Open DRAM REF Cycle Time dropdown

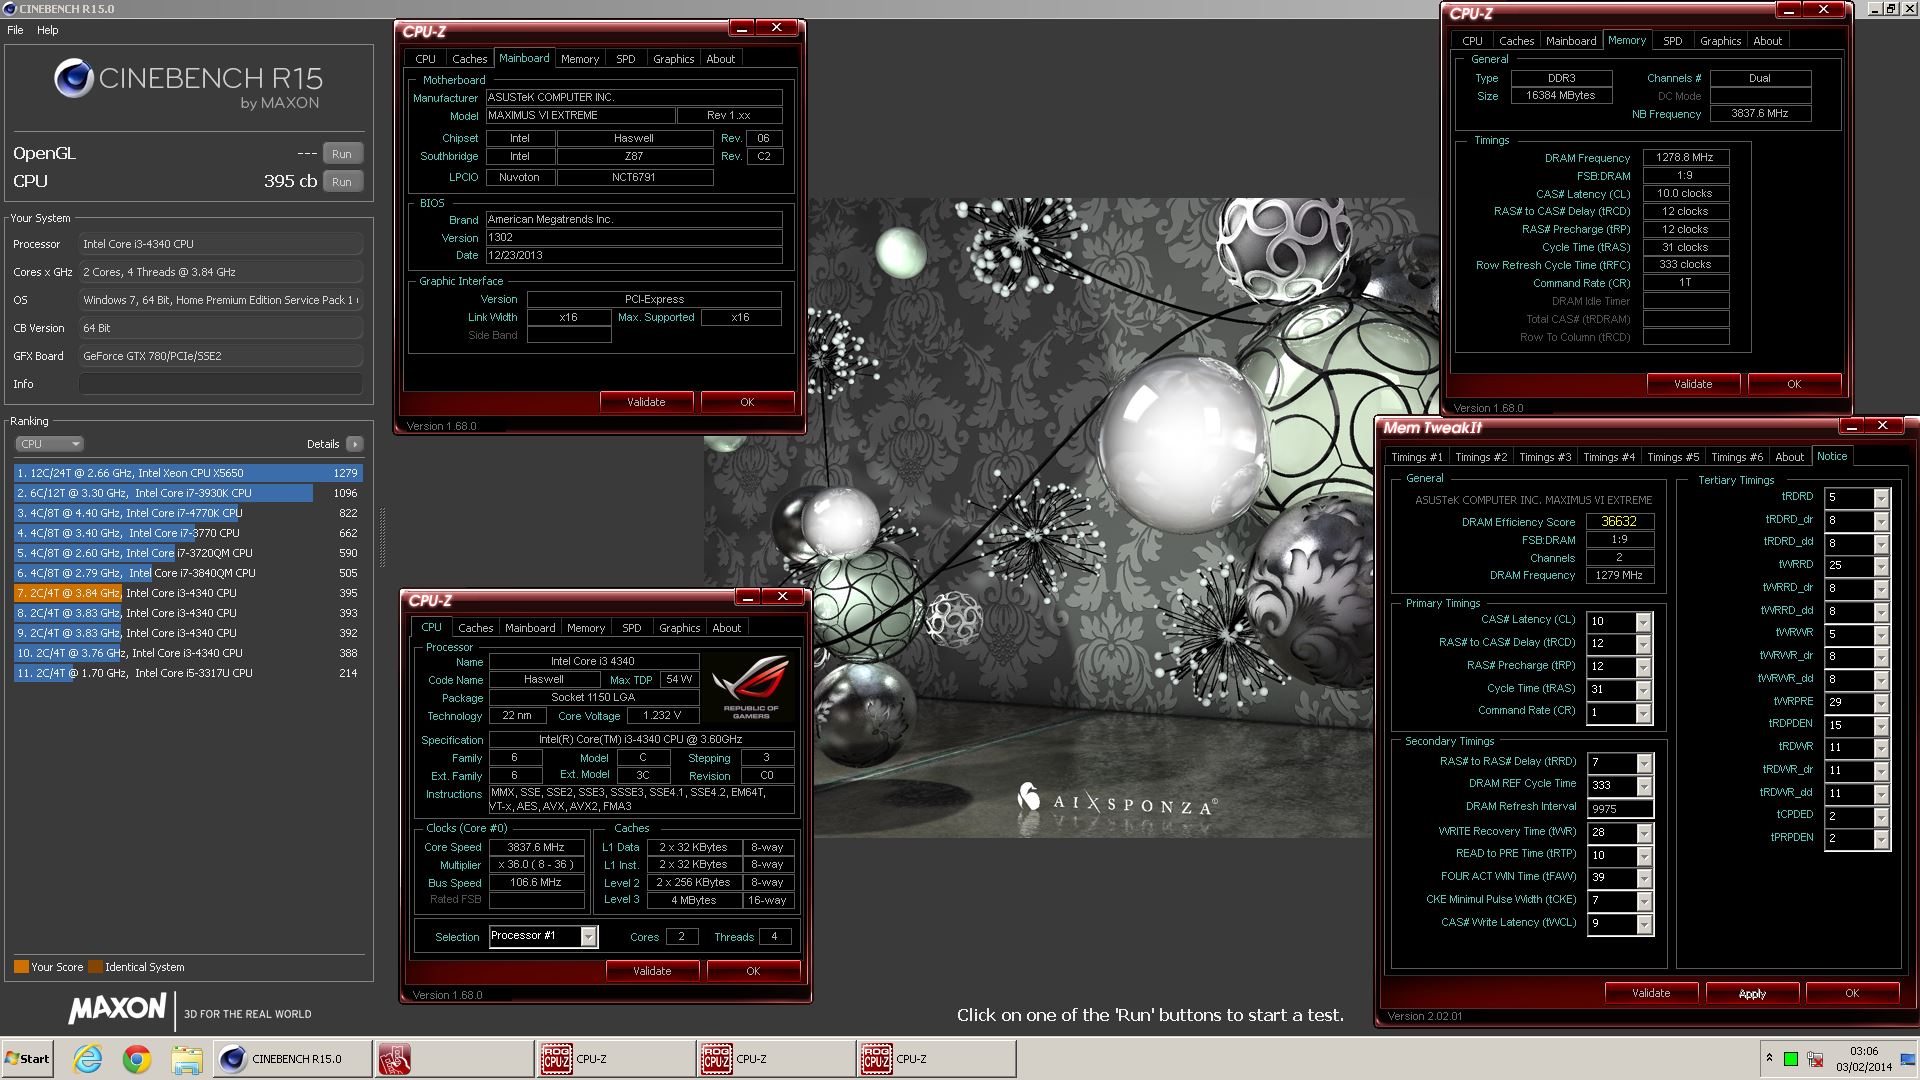[1643, 786]
